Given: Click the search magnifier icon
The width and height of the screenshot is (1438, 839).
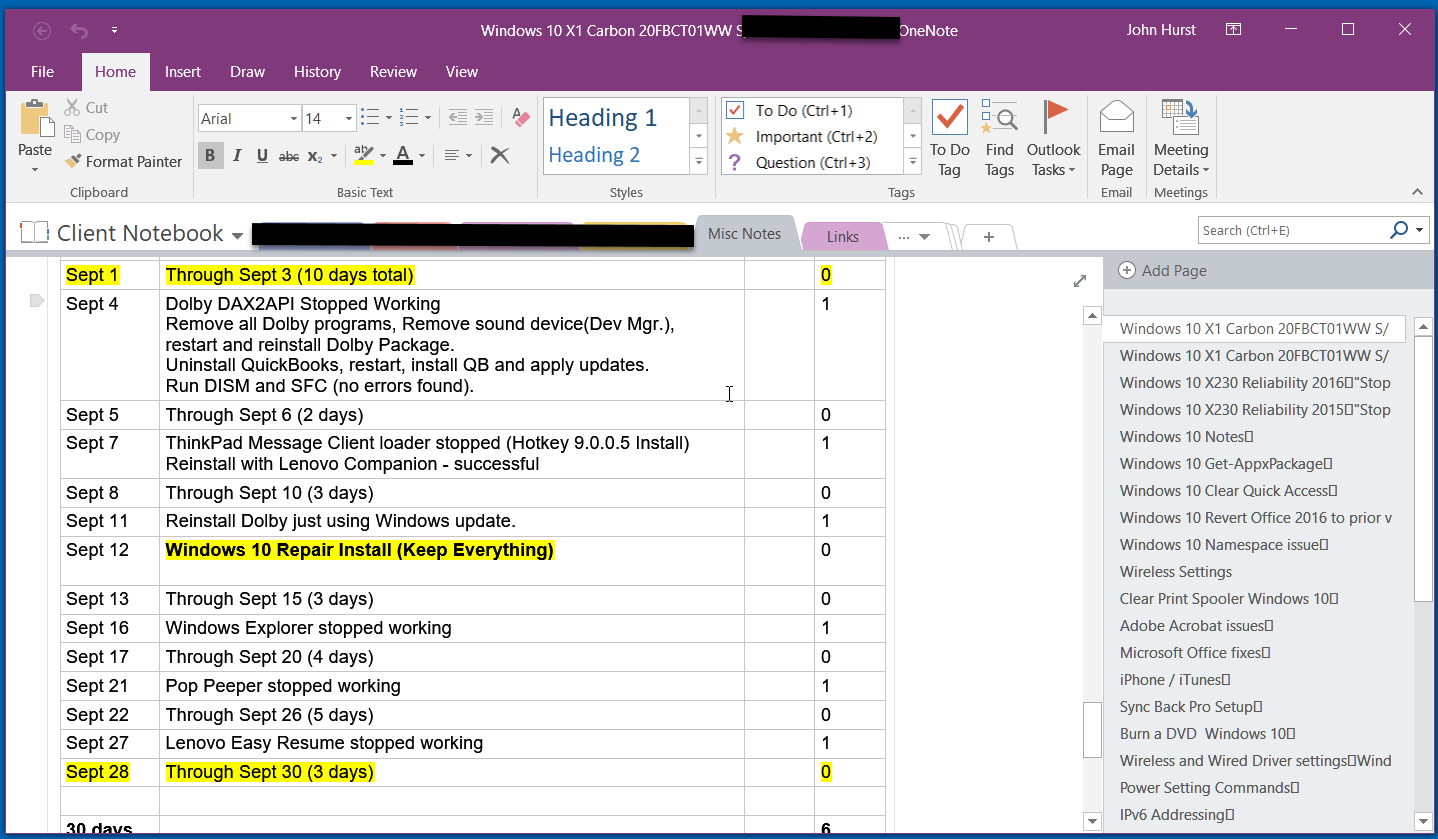Looking at the screenshot, I should tap(1399, 230).
